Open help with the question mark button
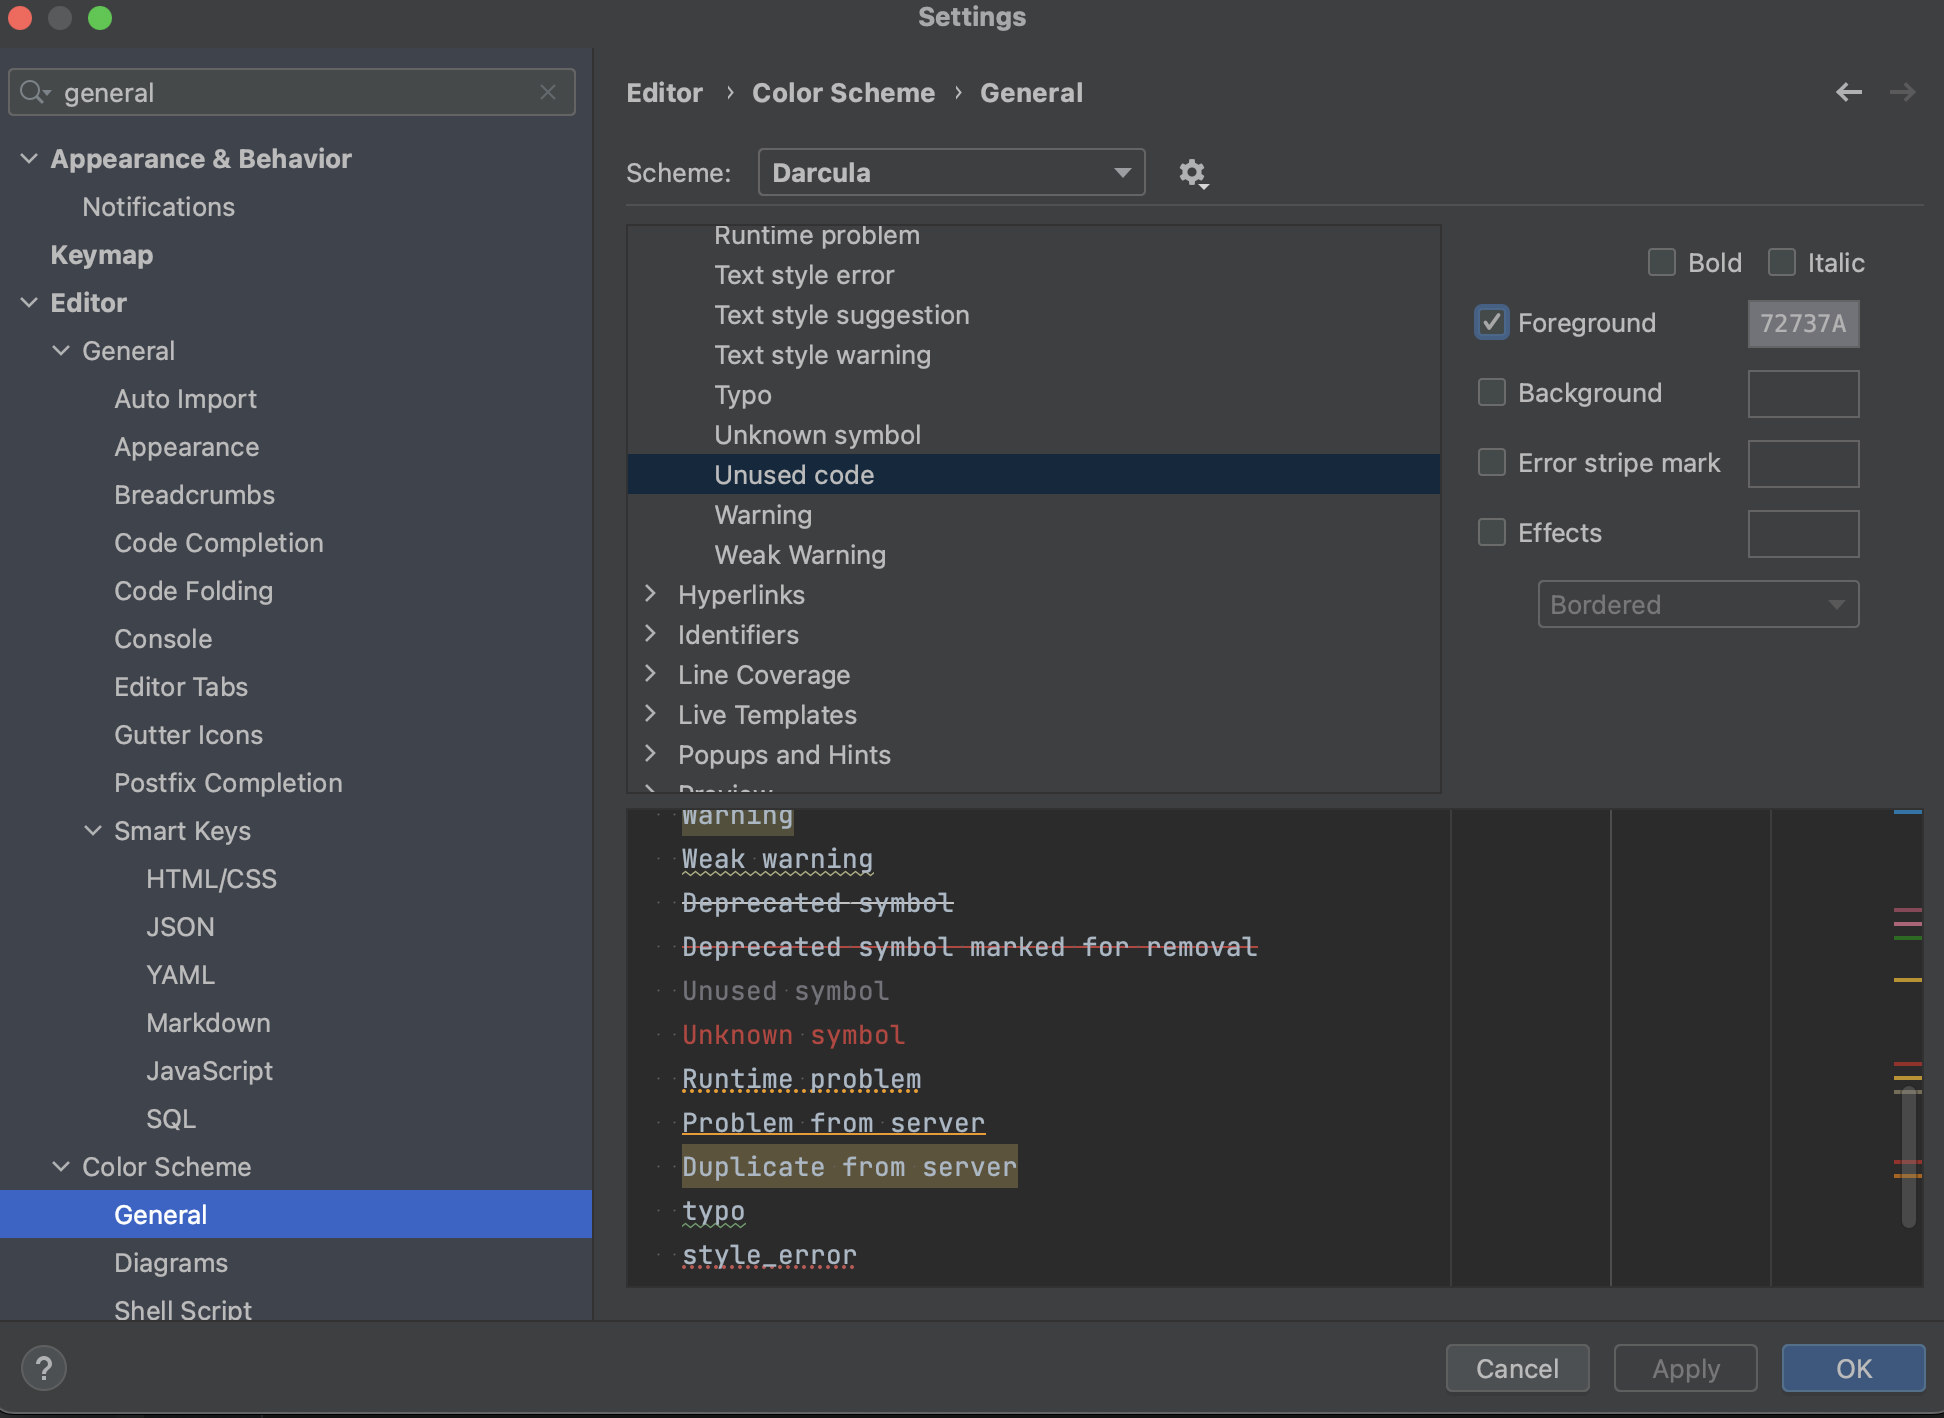Viewport: 1944px width, 1418px height. (44, 1368)
